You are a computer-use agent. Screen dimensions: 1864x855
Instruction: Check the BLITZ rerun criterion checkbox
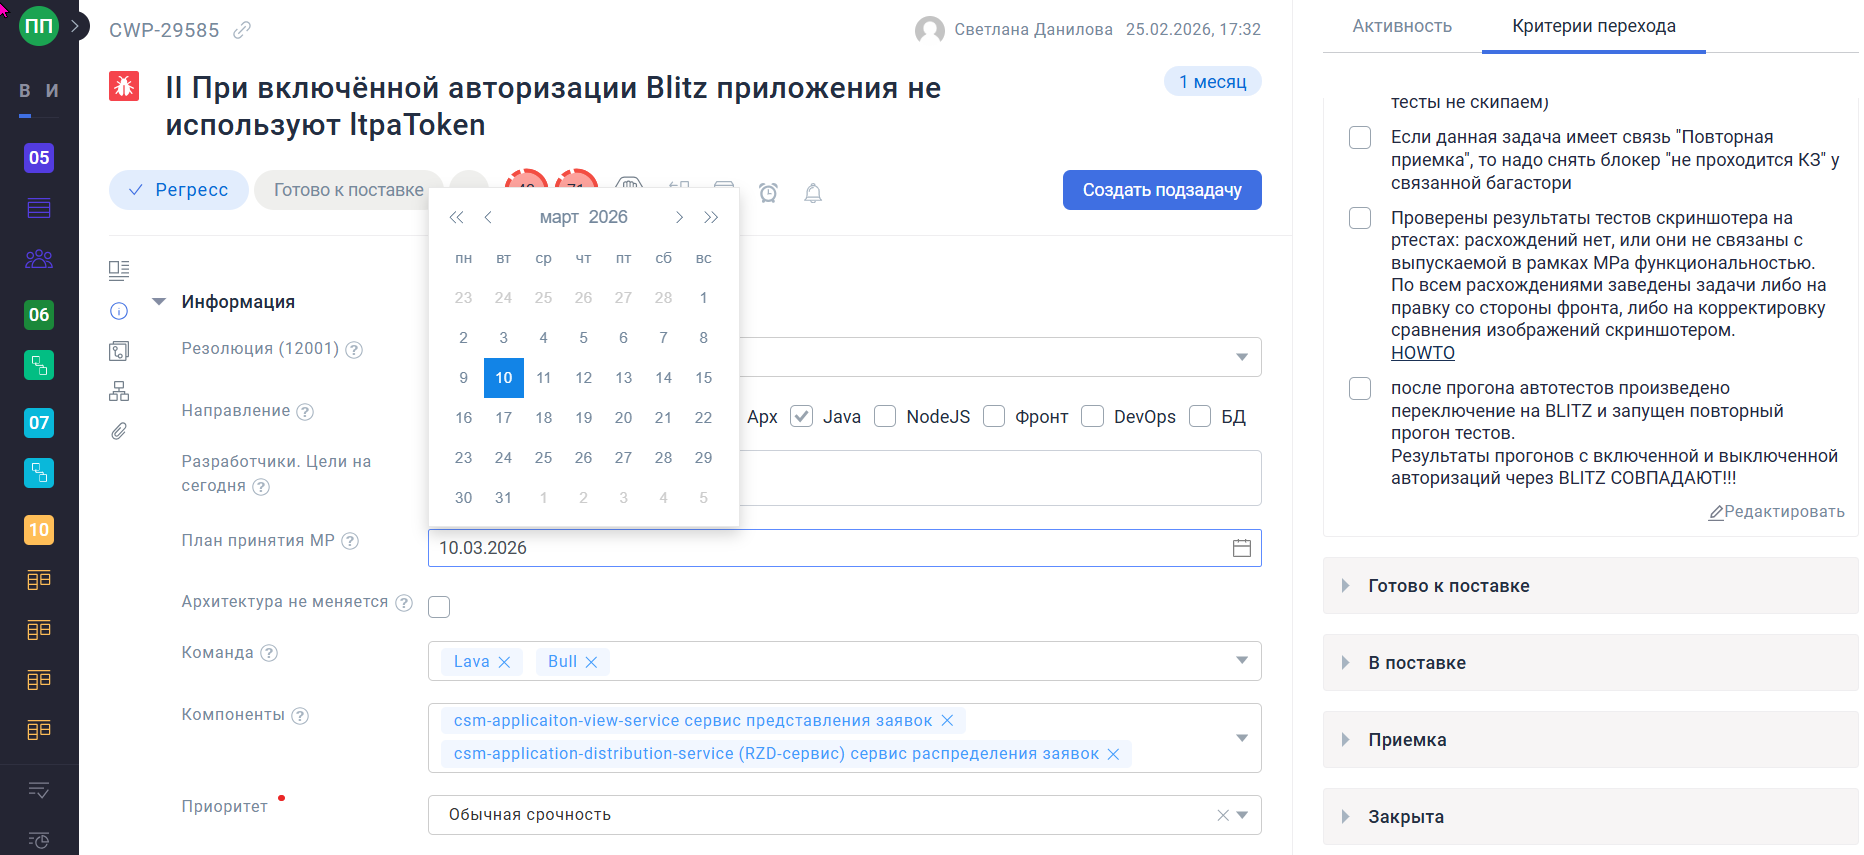1360,388
